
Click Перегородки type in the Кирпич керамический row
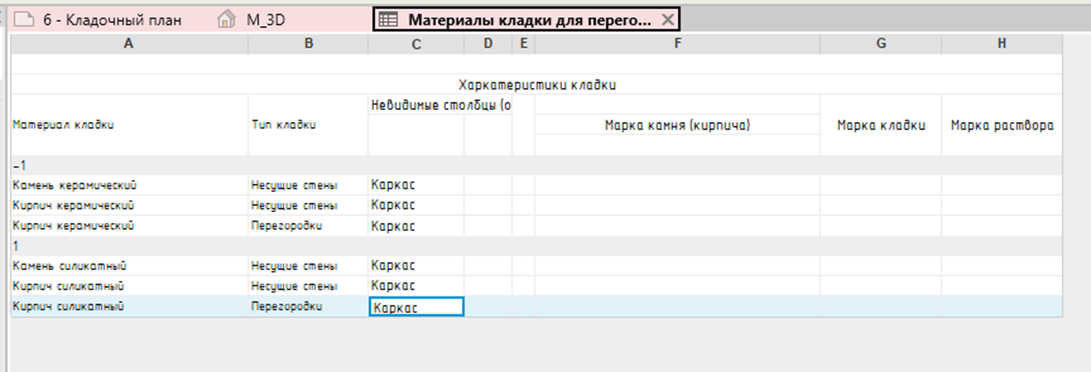[308, 226]
